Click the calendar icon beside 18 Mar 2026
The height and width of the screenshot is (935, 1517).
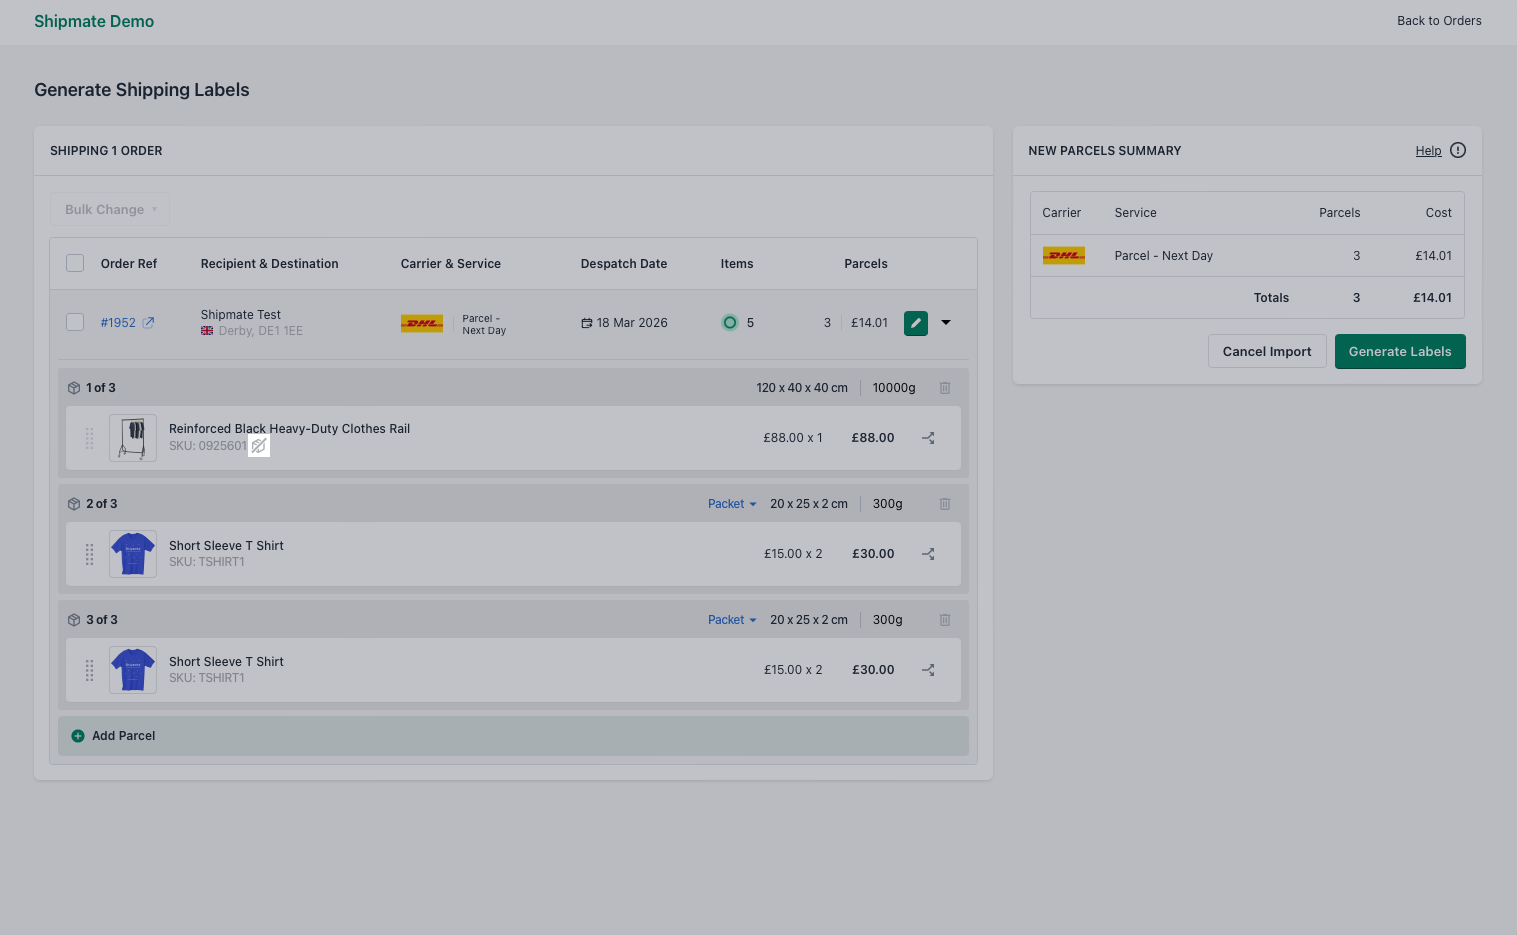tap(585, 322)
